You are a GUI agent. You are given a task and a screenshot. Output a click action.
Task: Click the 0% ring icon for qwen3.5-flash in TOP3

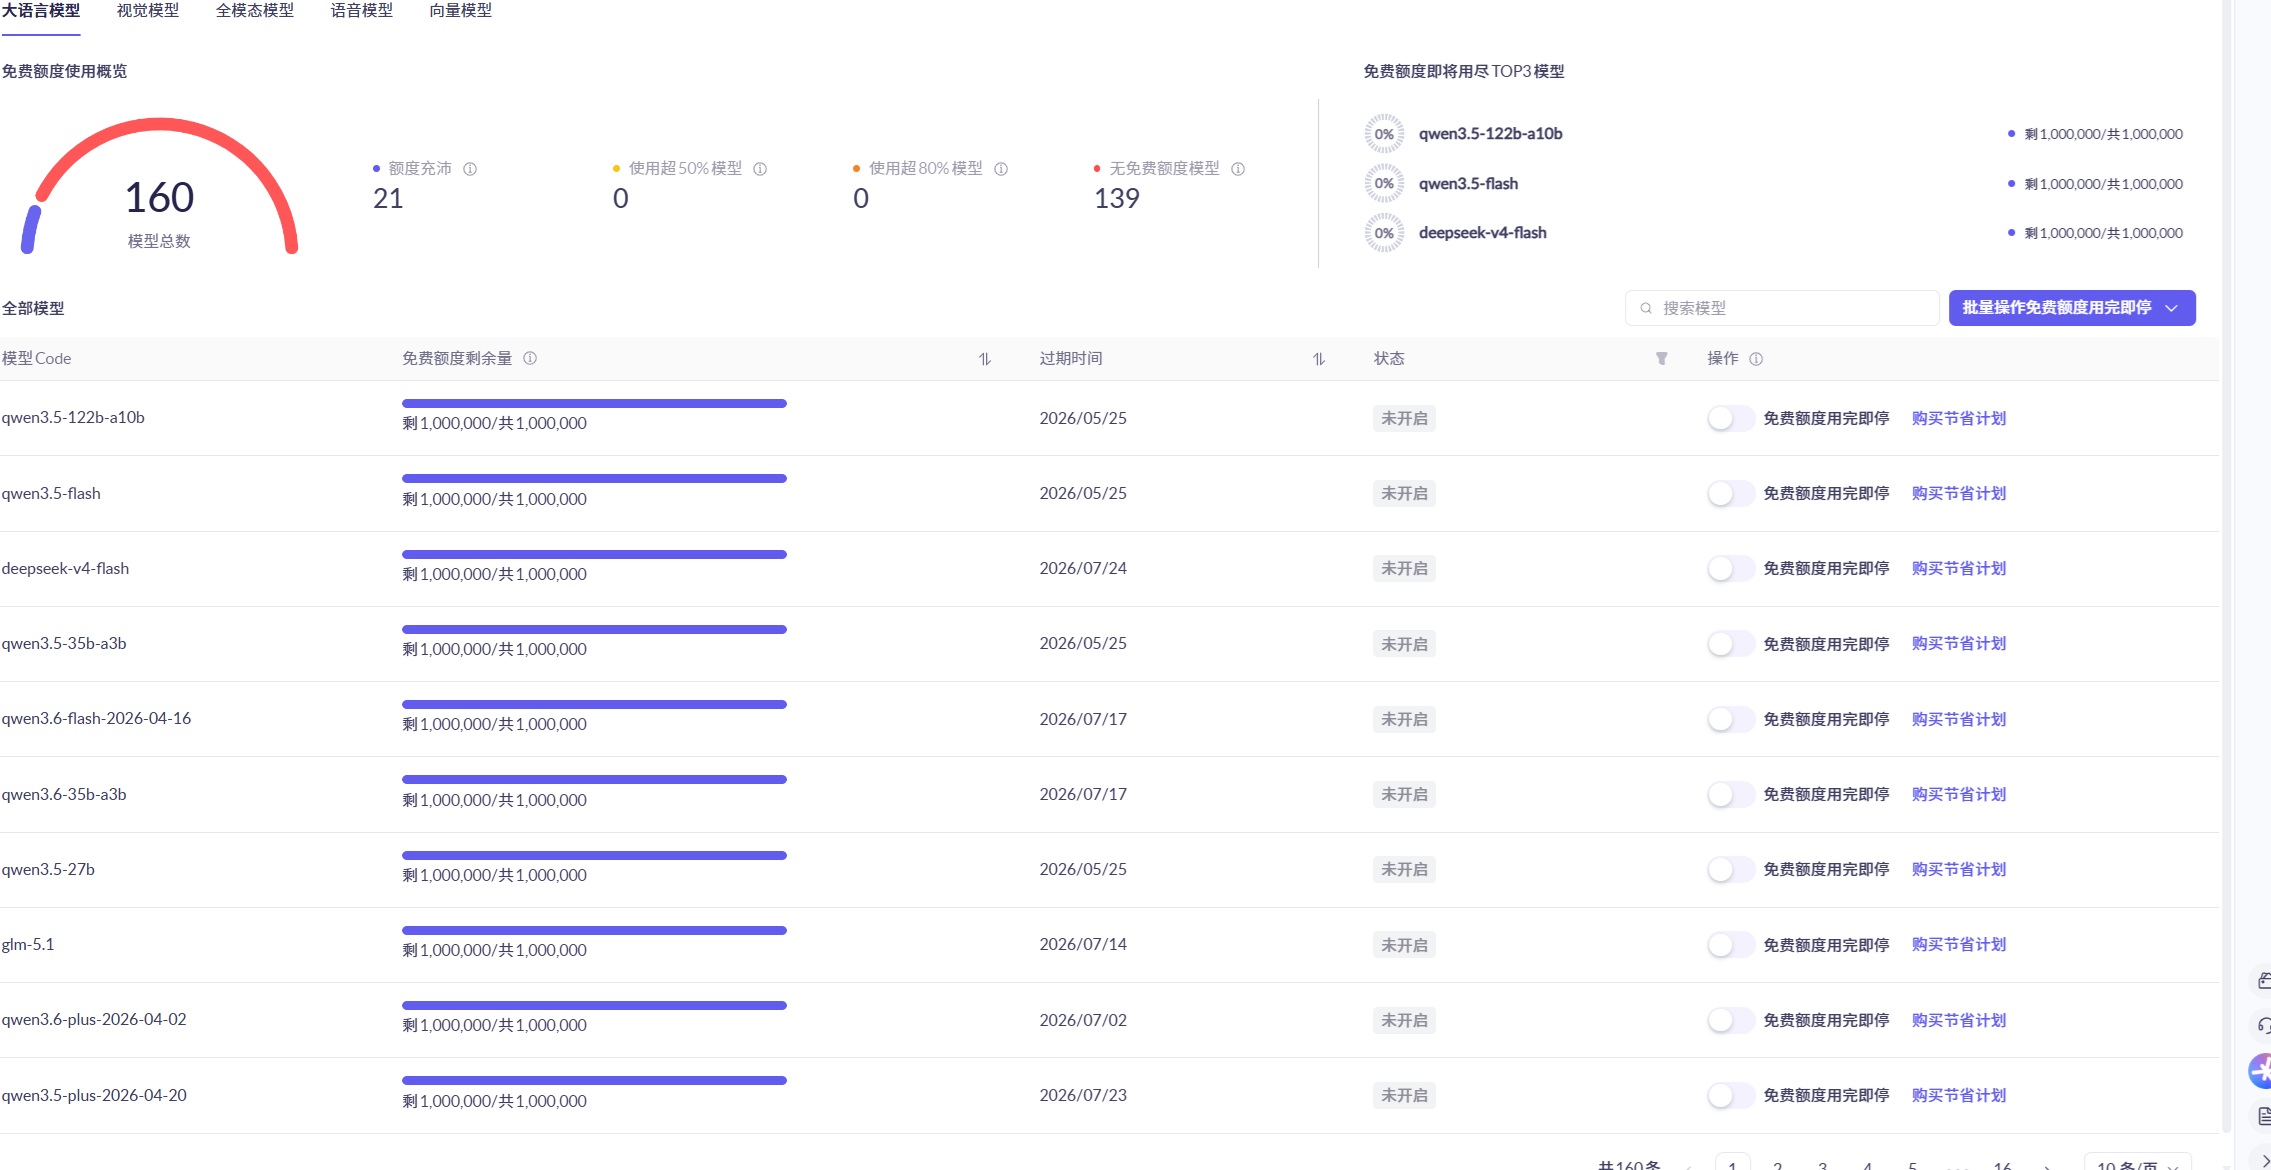point(1384,184)
